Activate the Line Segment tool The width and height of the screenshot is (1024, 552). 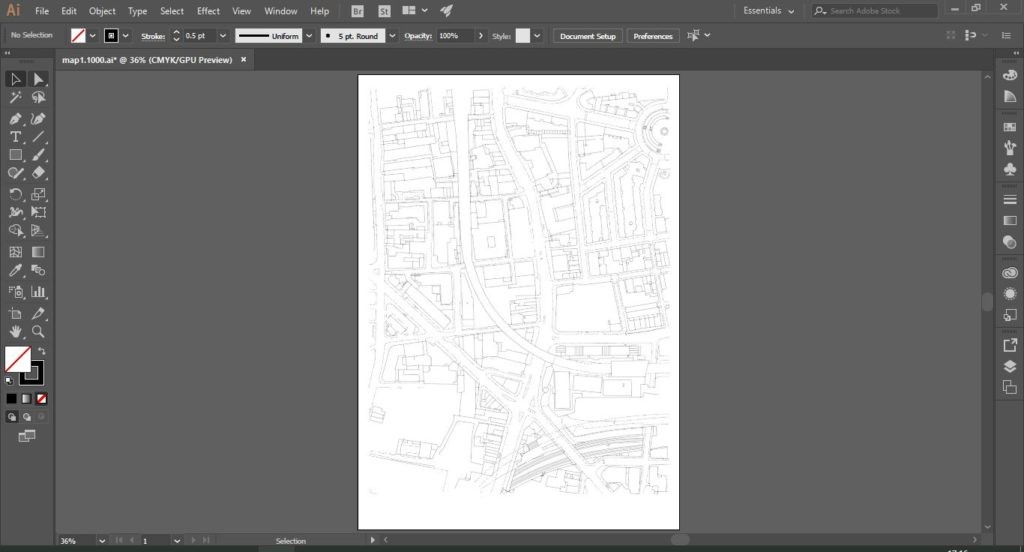[x=38, y=137]
